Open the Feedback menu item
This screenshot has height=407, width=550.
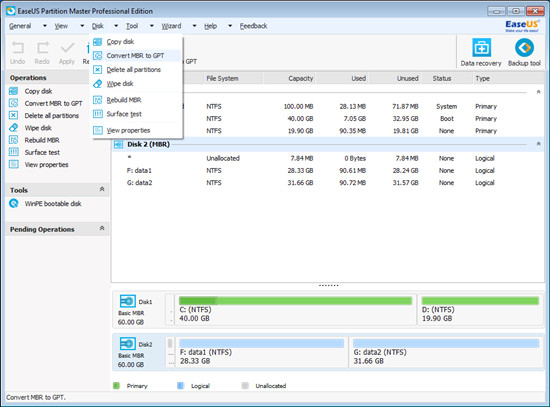click(253, 26)
